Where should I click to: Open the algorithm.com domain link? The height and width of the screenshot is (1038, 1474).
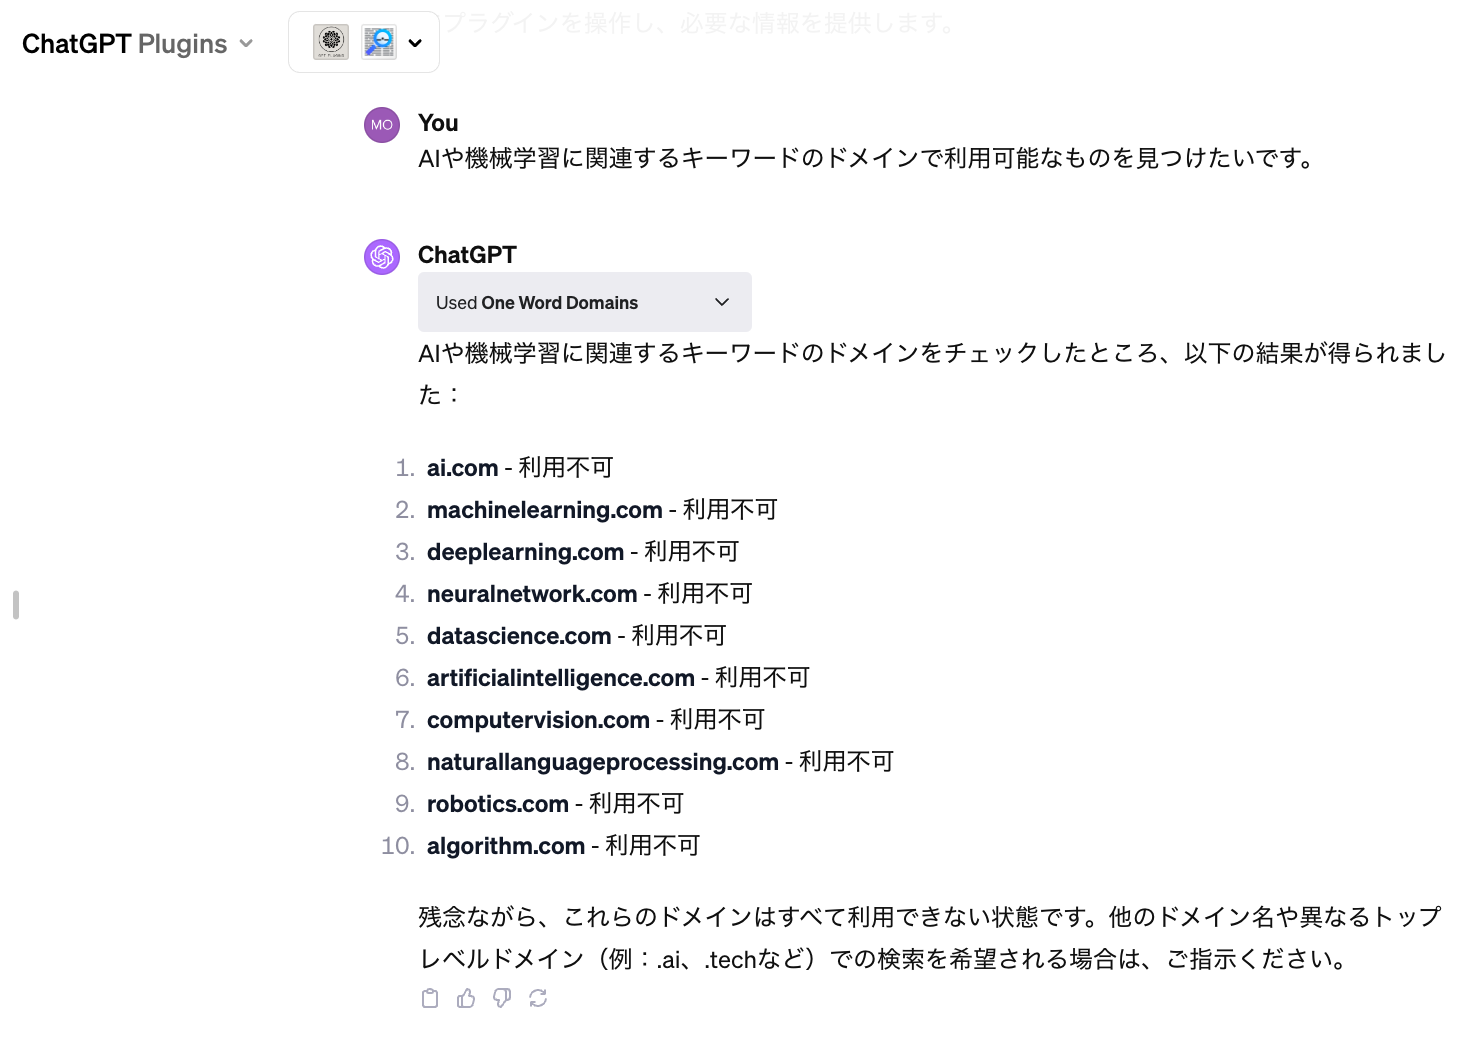click(x=505, y=846)
